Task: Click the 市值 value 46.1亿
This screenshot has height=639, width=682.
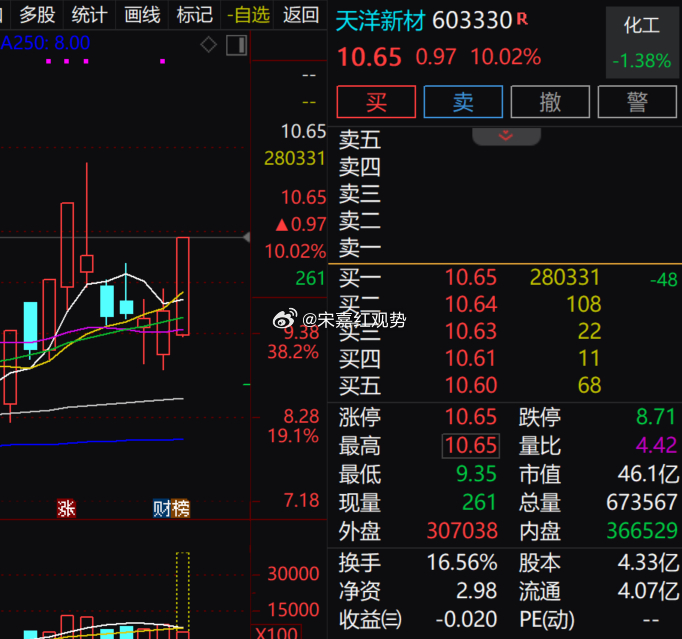Action: point(648,474)
